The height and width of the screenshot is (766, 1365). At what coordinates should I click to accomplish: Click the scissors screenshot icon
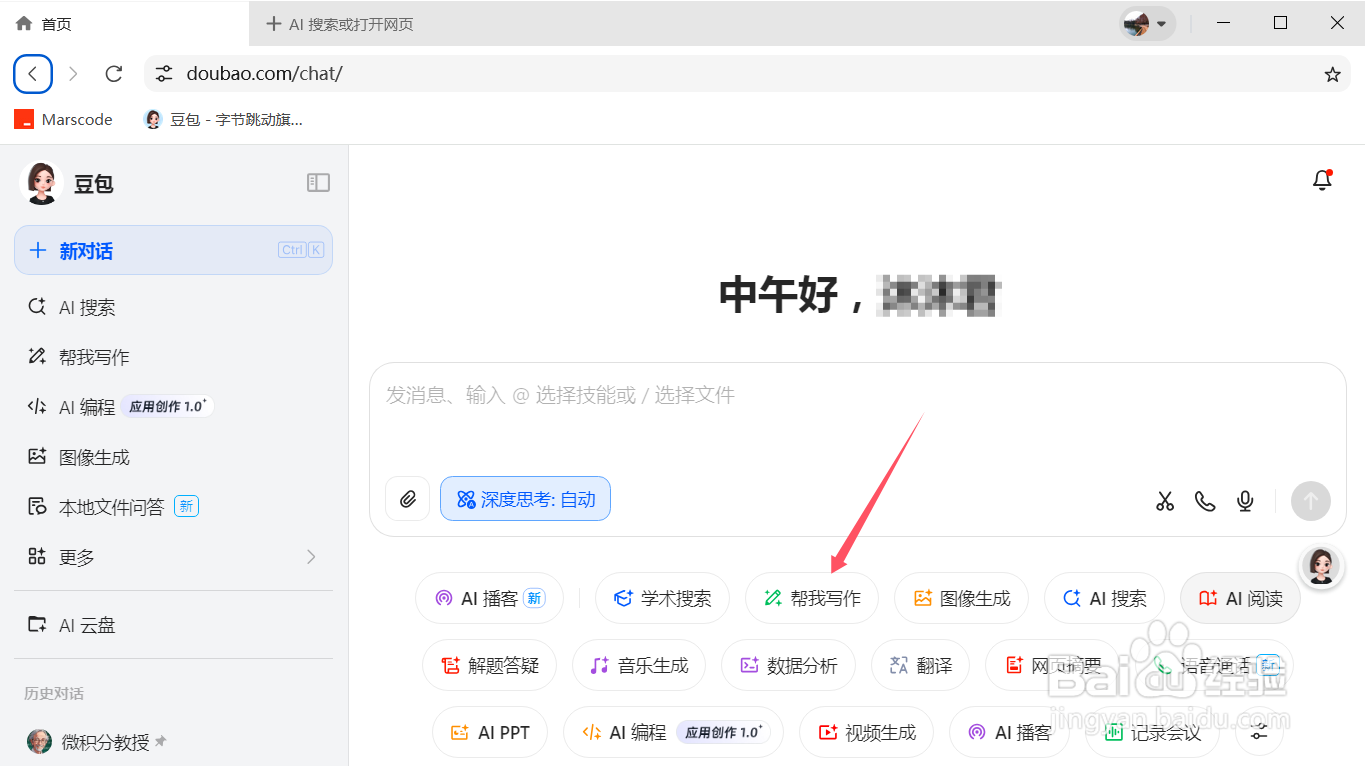[x=1165, y=501]
